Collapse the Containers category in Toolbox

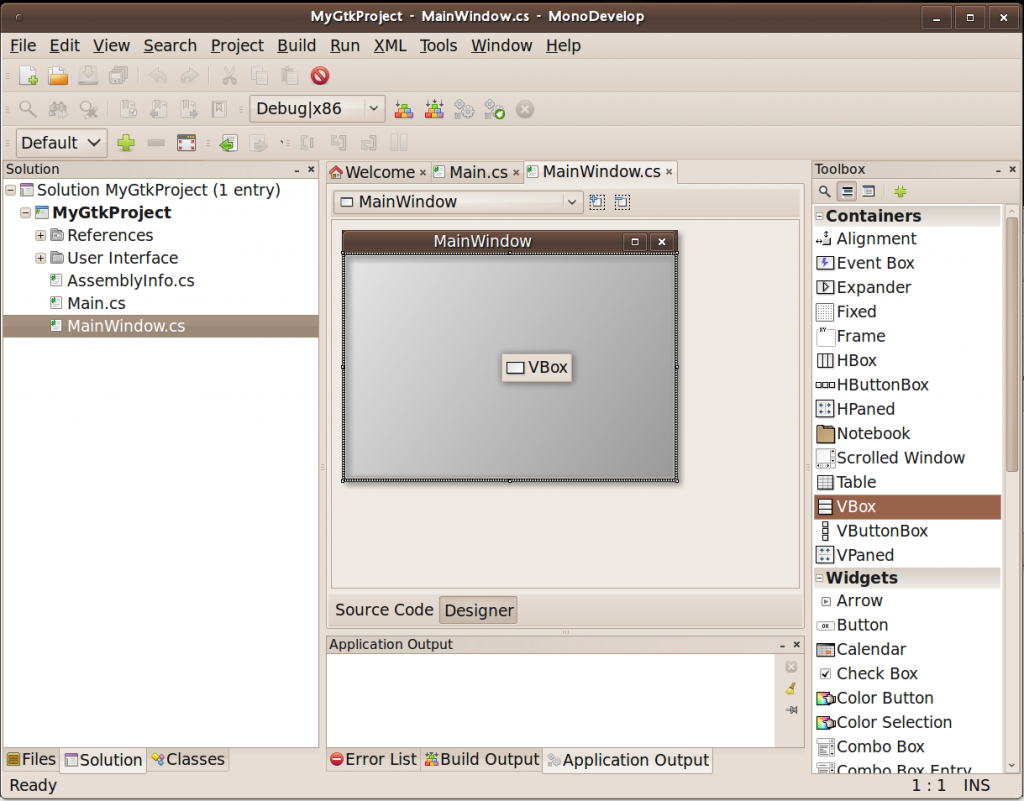[820, 216]
